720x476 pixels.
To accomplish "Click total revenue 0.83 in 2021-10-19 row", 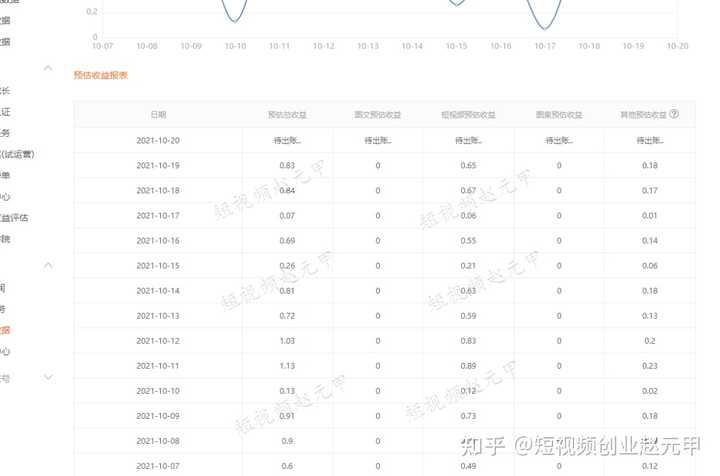I will tap(287, 165).
